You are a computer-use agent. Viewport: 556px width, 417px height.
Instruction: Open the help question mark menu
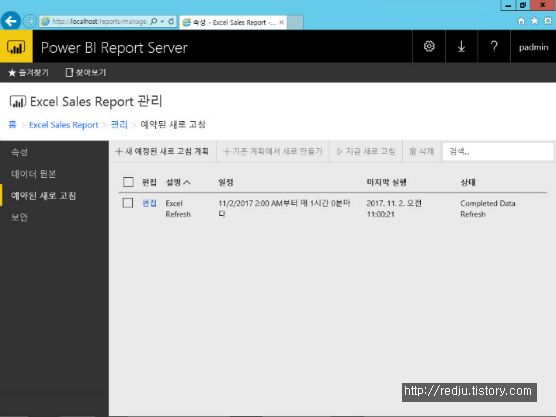(494, 46)
